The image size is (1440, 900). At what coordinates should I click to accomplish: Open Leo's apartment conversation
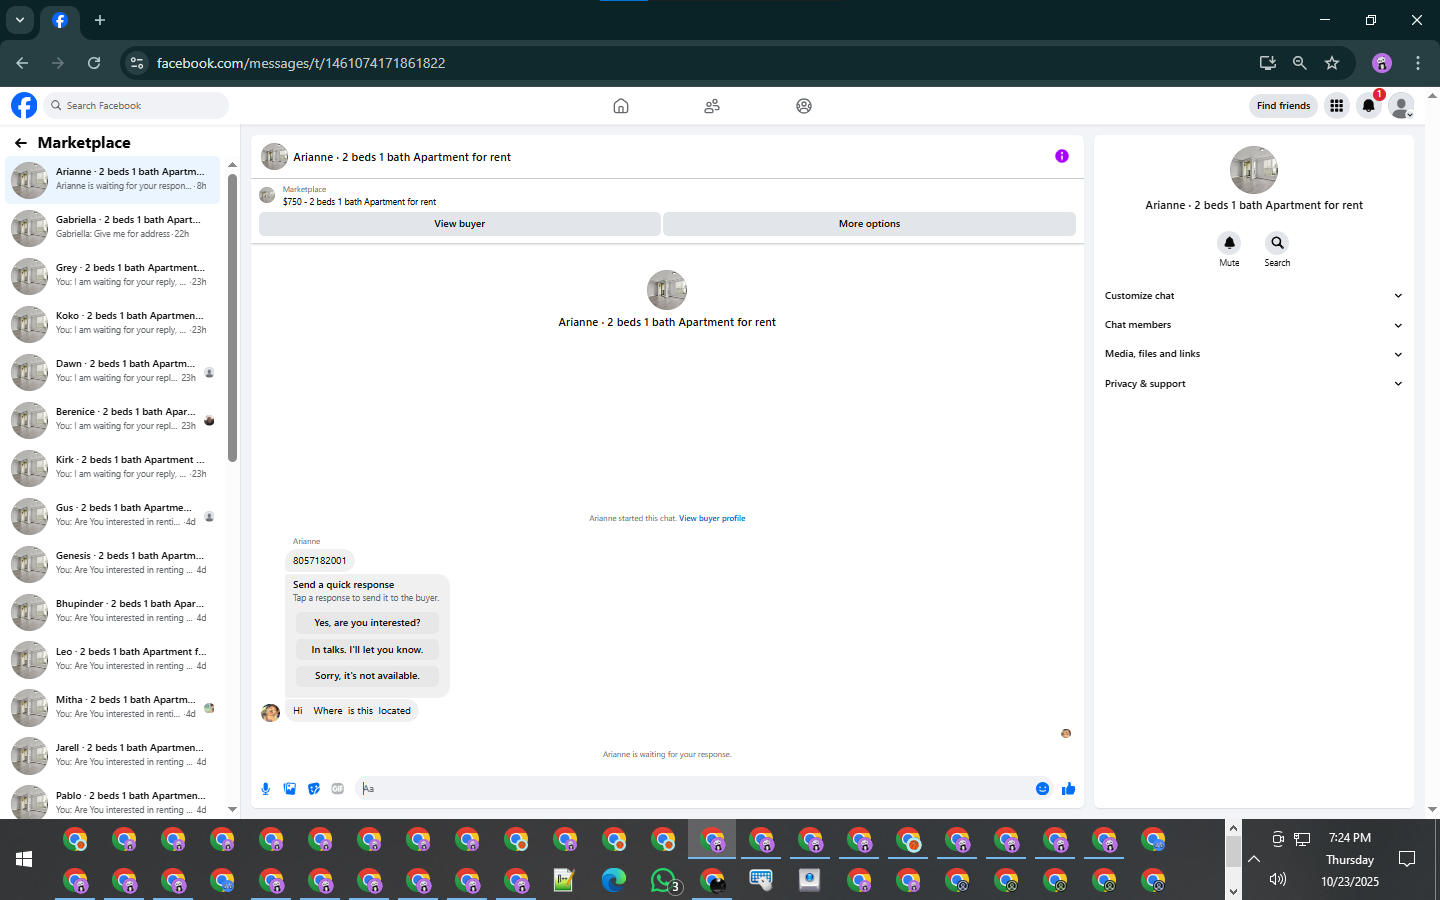[x=114, y=660]
